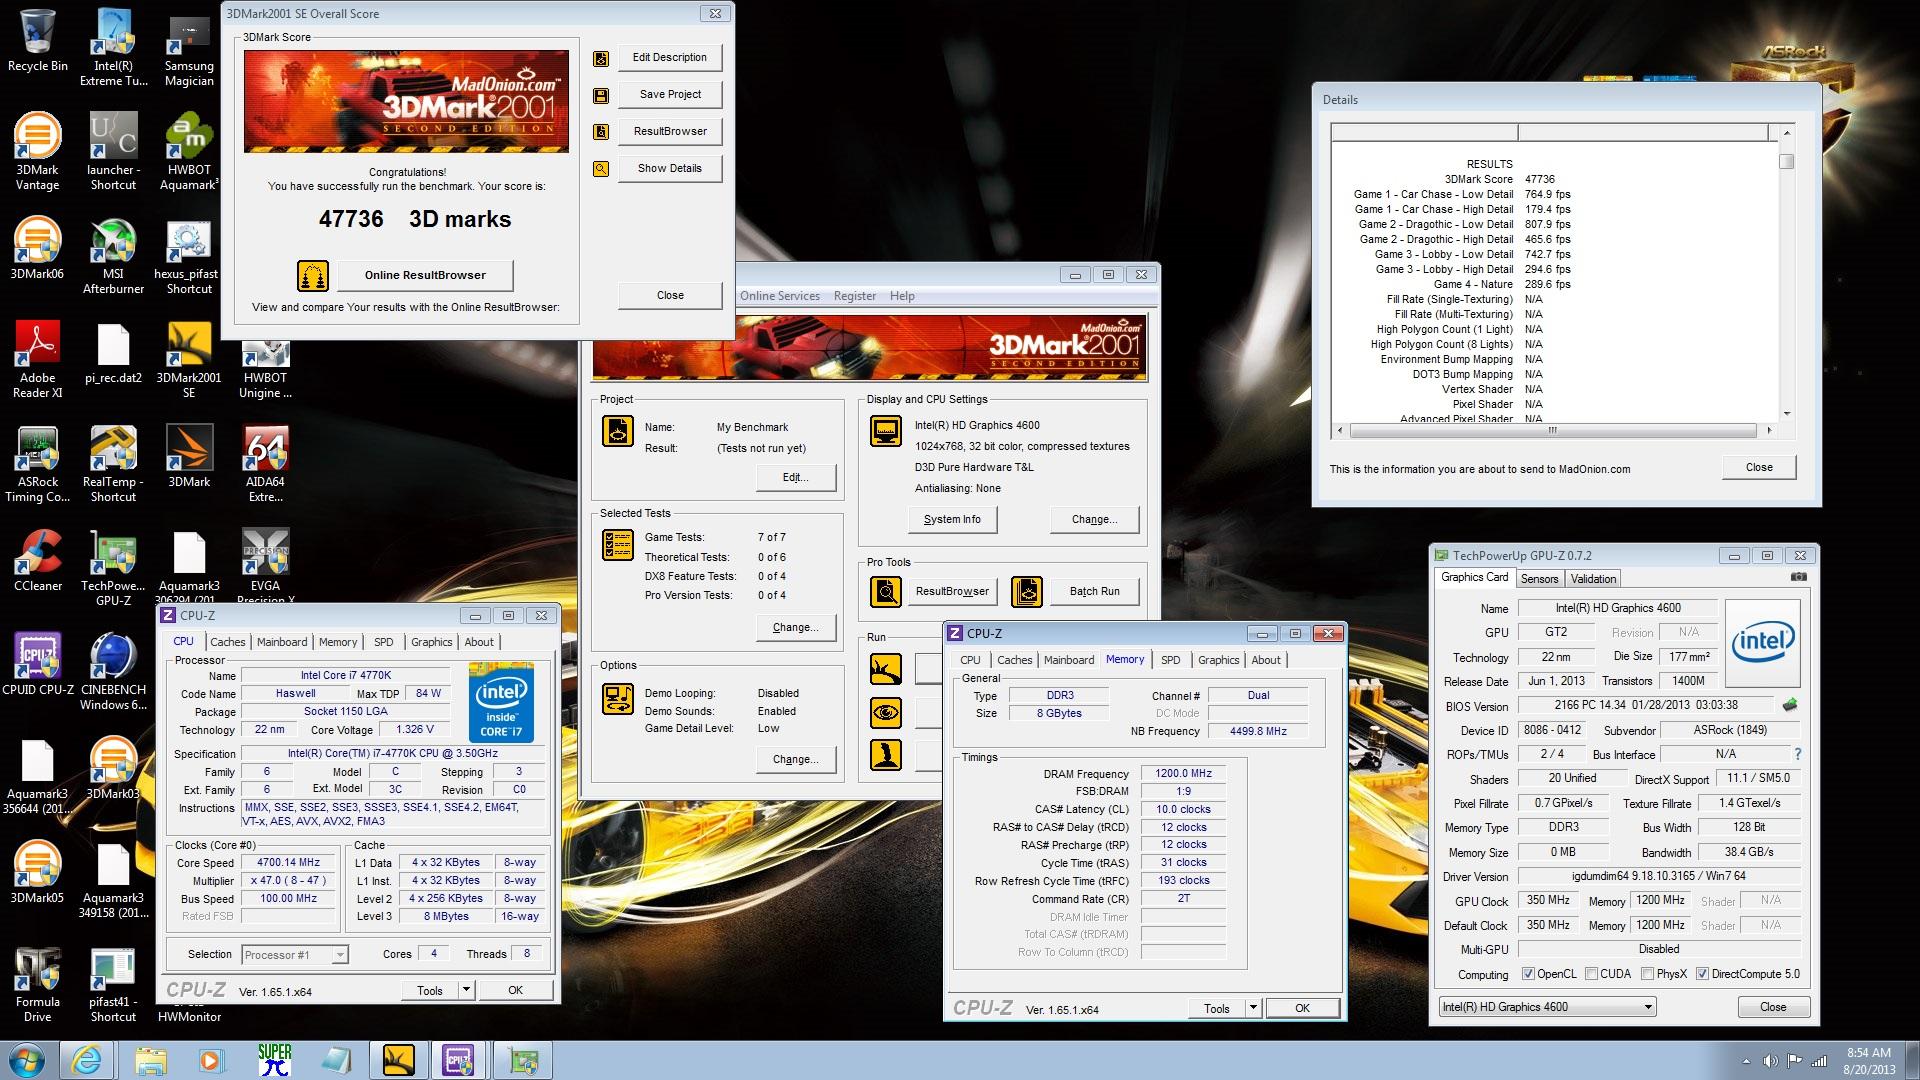Click the Show Details magnifier icon

601,169
